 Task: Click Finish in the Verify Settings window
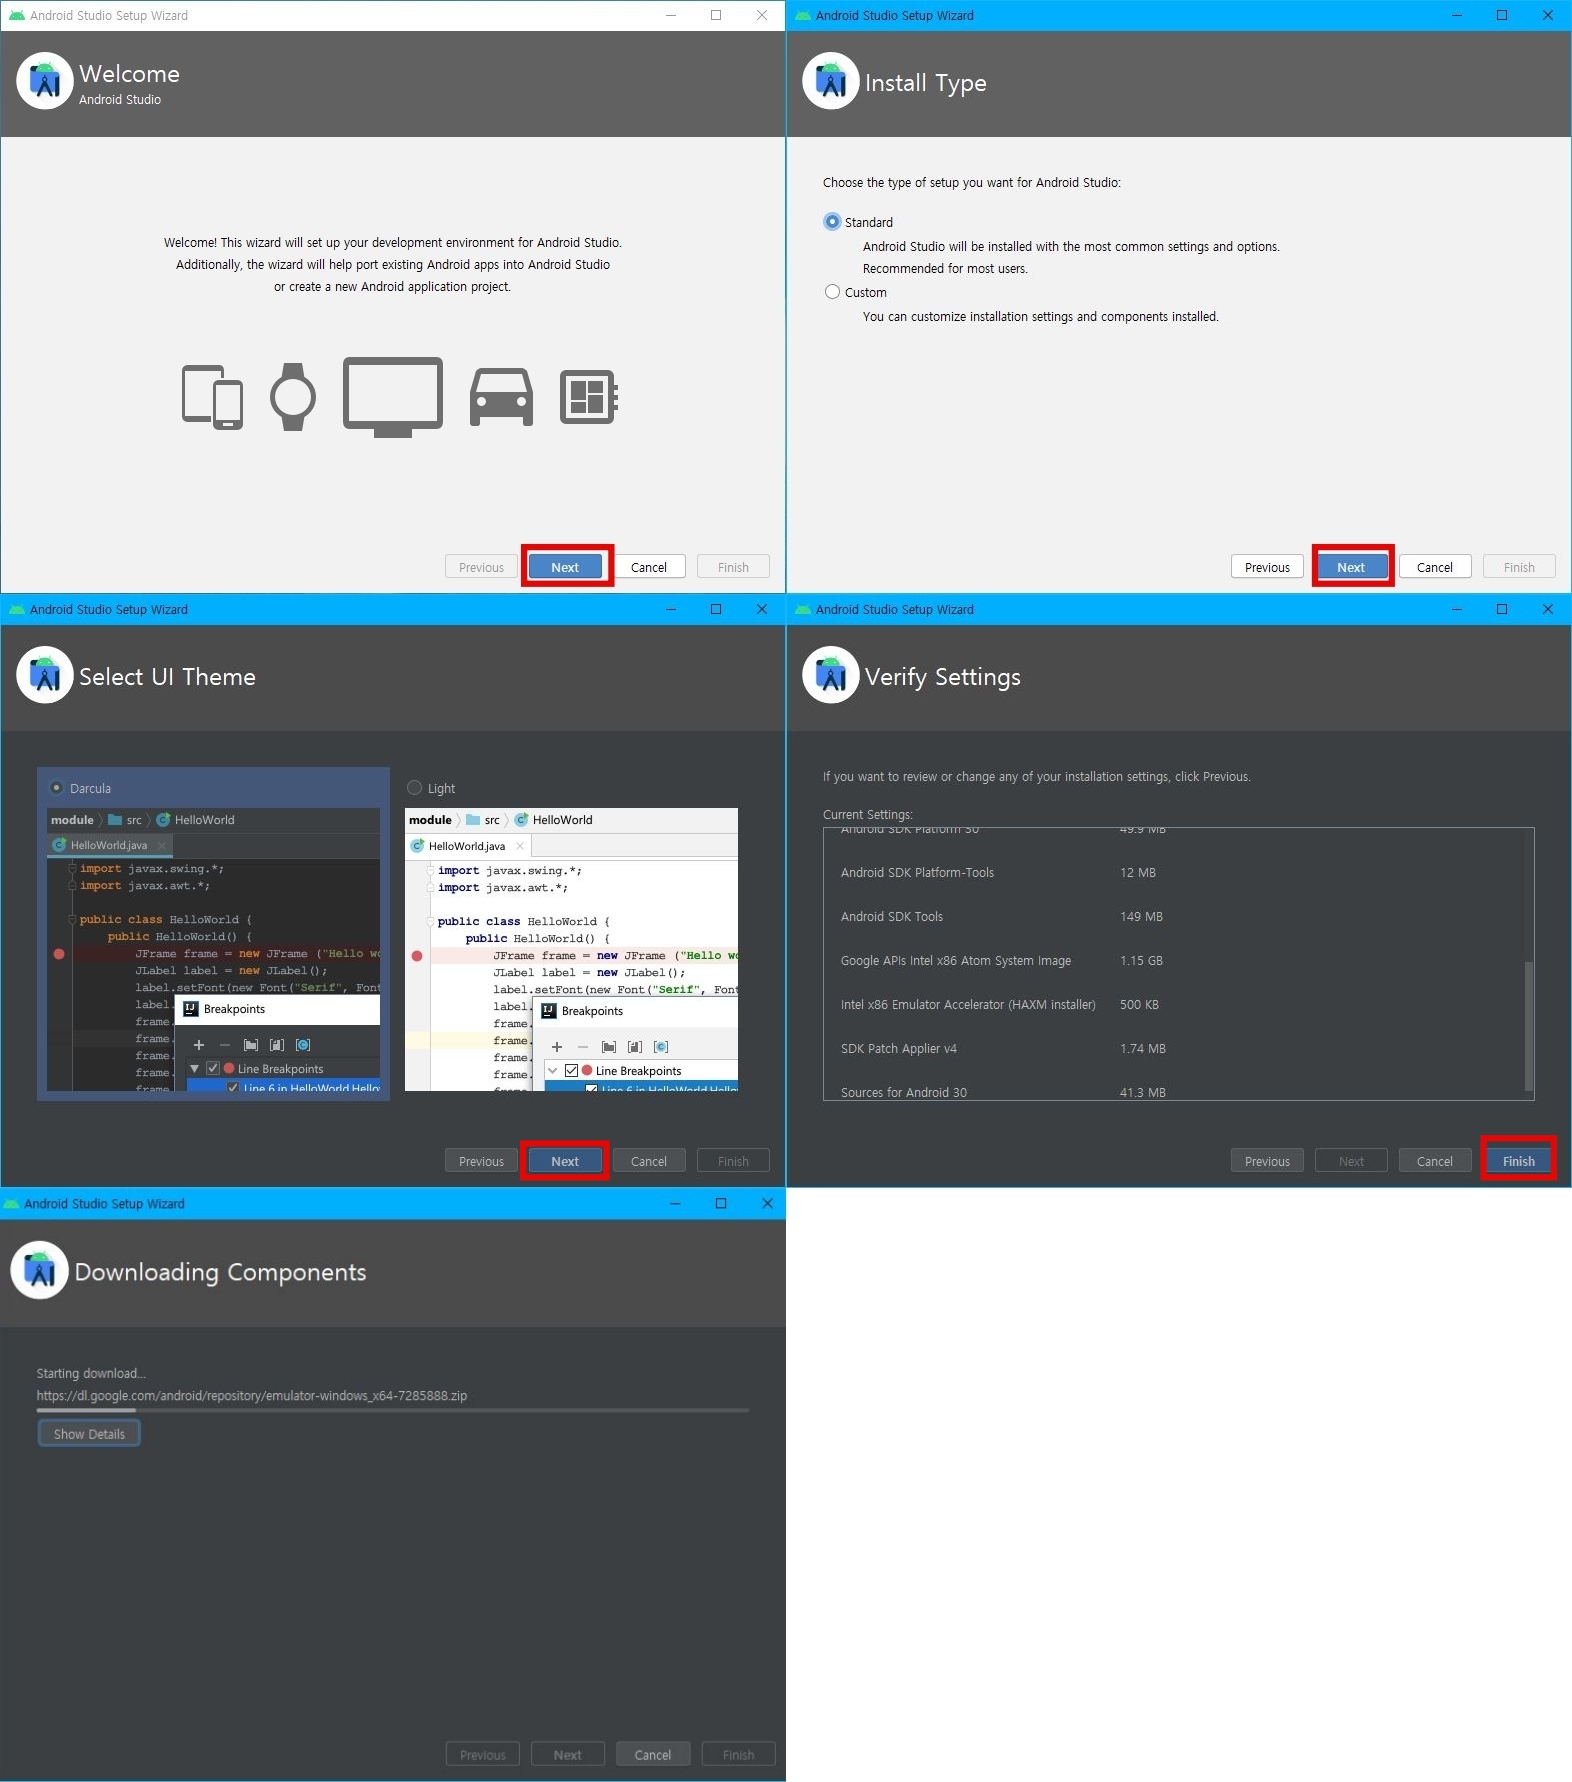[x=1518, y=1161]
